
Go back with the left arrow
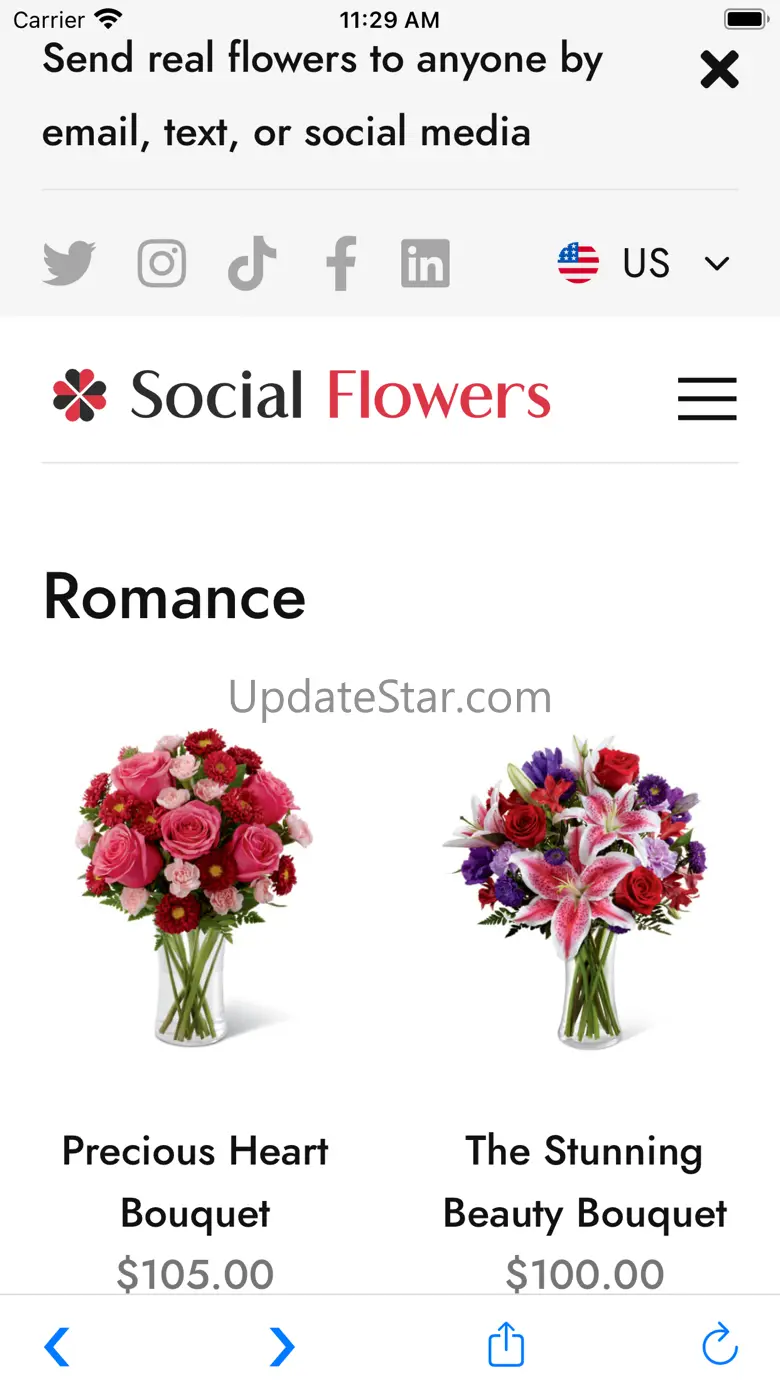(57, 1346)
